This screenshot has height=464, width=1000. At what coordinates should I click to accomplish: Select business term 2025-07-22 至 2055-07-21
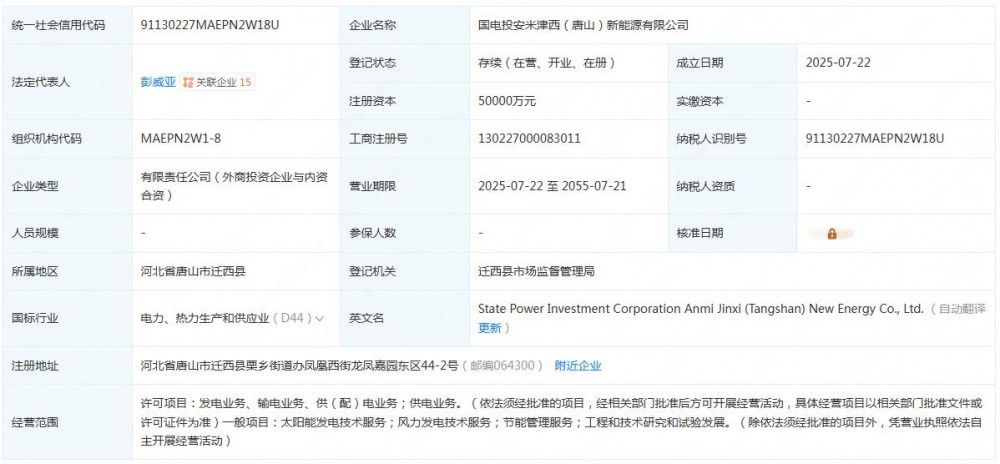[x=552, y=186]
